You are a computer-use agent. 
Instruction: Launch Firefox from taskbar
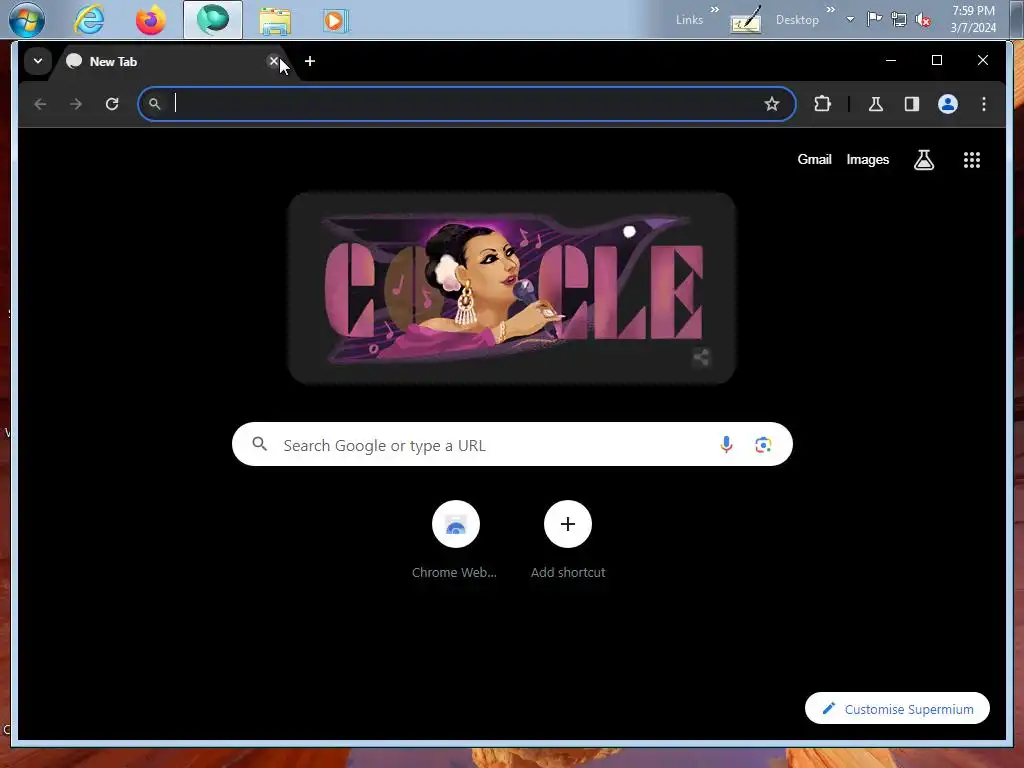[150, 20]
